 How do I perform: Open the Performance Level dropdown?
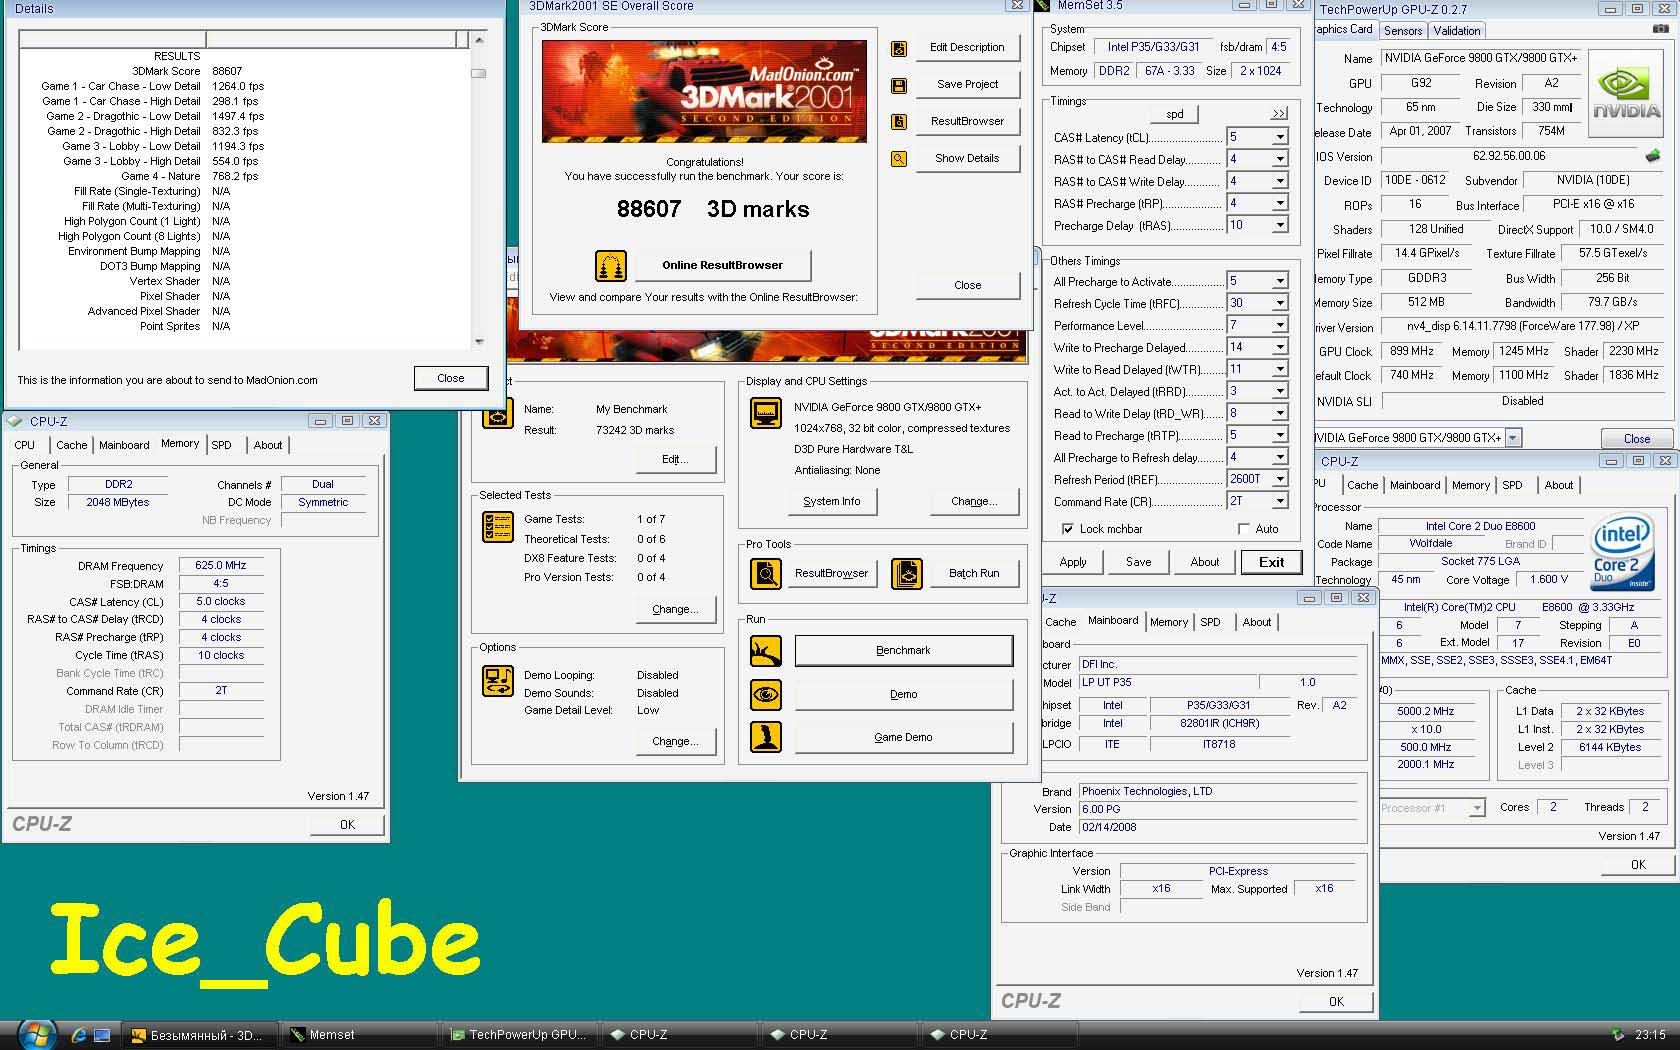pos(1280,325)
